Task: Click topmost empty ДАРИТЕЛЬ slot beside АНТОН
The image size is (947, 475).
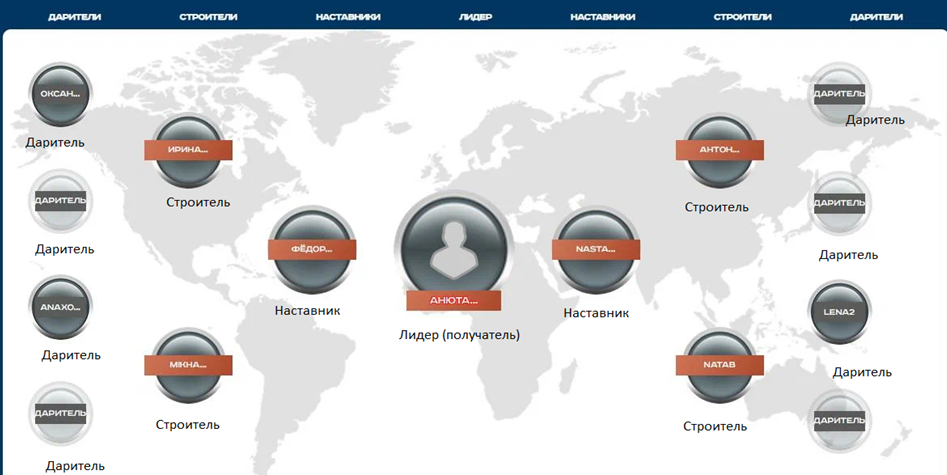Action: coord(839,94)
